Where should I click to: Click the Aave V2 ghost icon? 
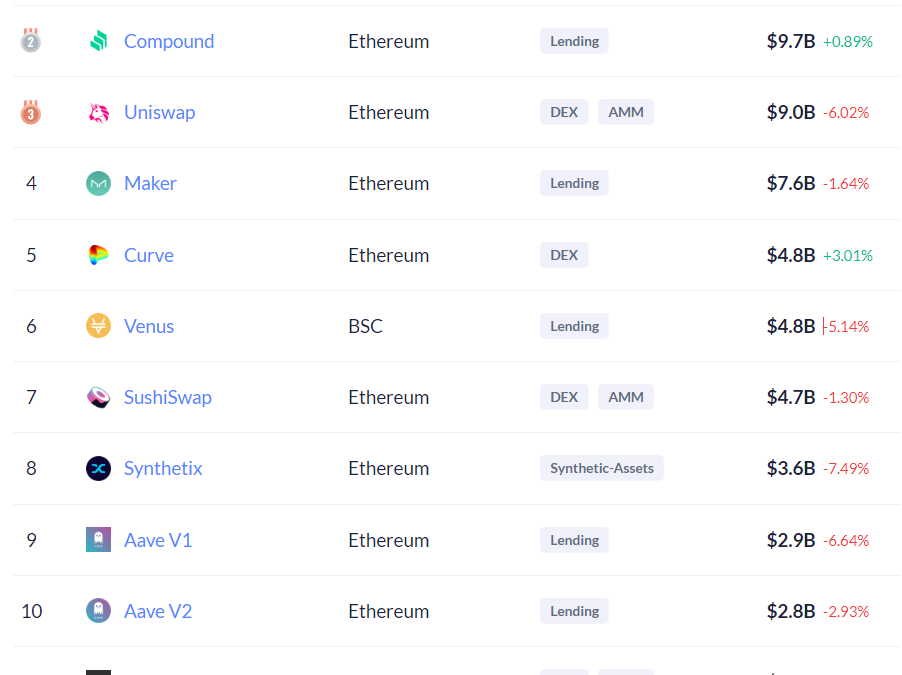[98, 611]
